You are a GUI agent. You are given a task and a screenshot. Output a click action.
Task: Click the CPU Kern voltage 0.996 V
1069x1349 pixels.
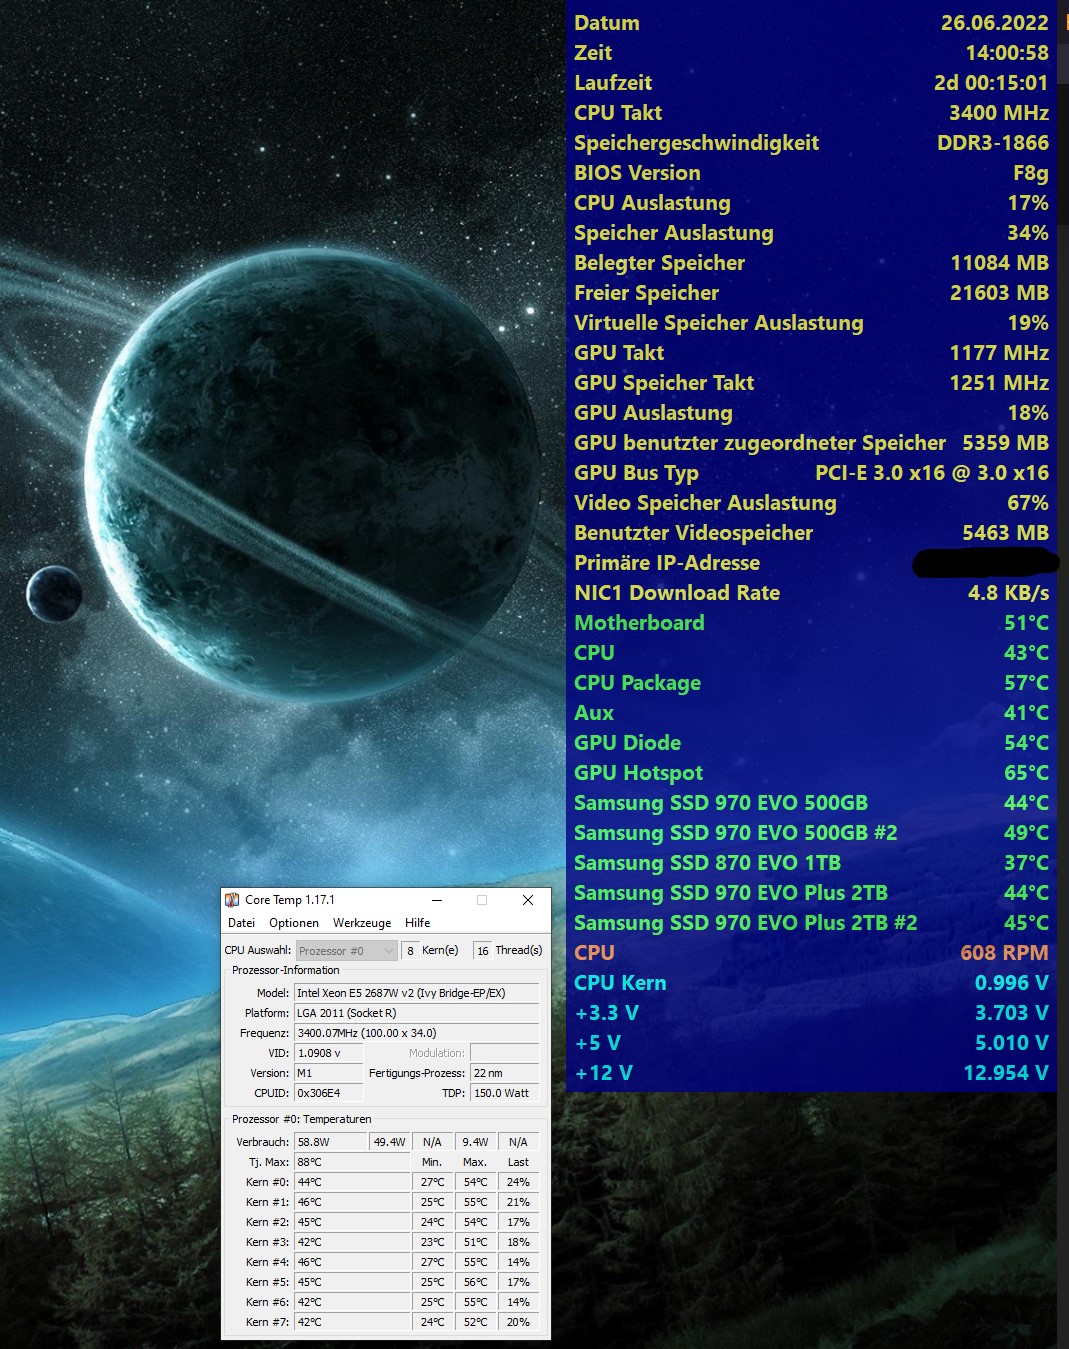tap(1011, 983)
